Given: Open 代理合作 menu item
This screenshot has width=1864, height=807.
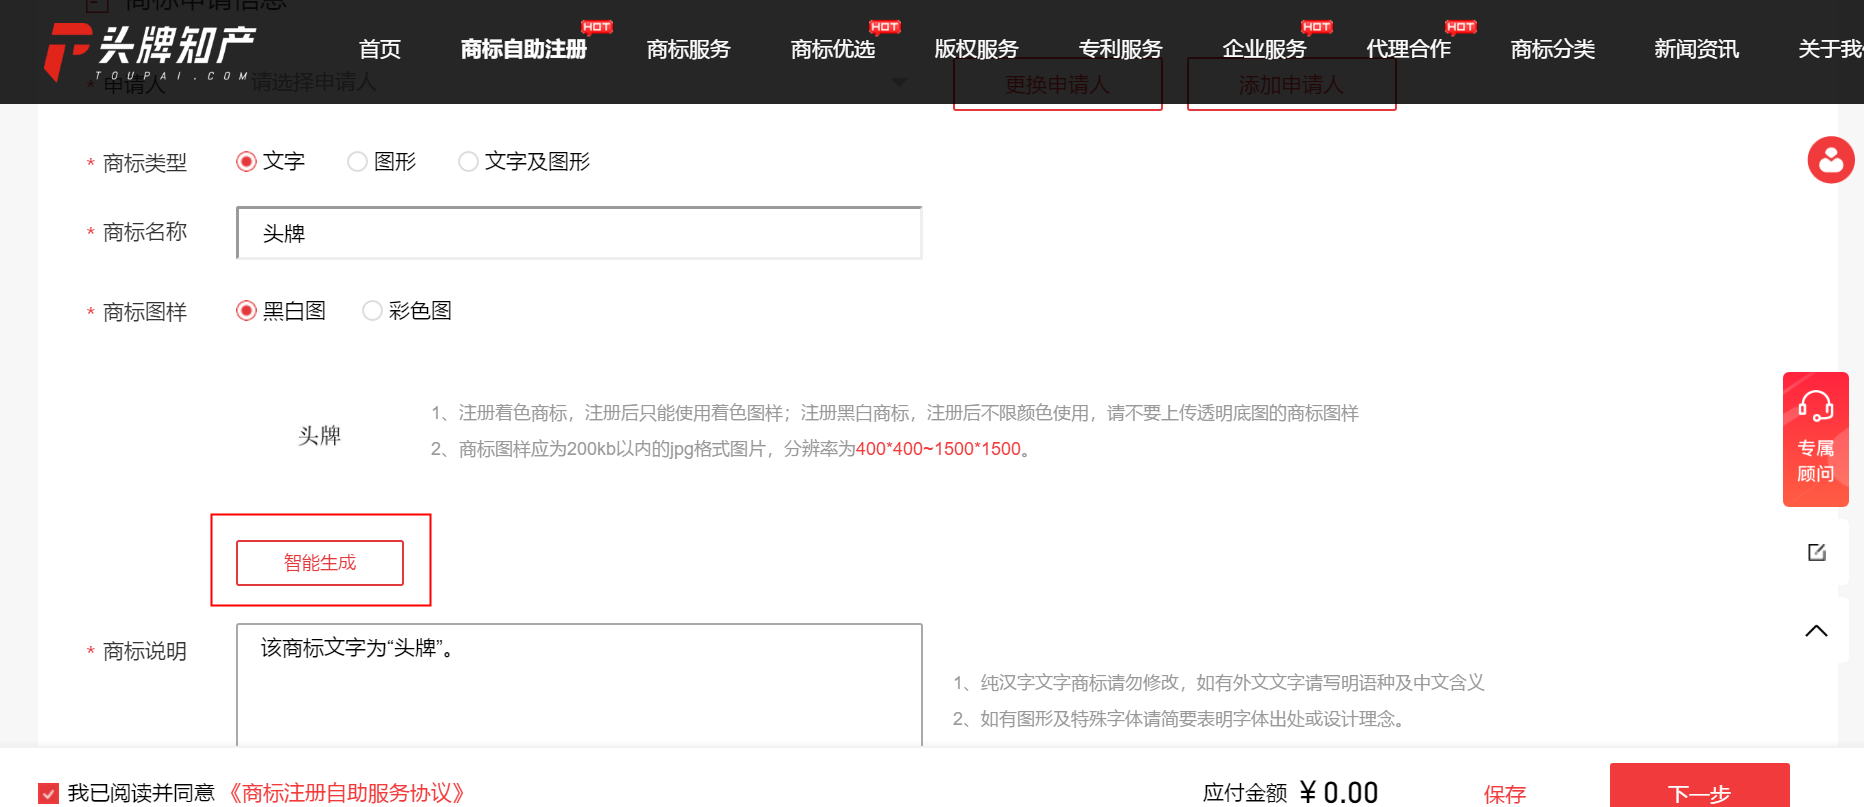Looking at the screenshot, I should point(1408,49).
